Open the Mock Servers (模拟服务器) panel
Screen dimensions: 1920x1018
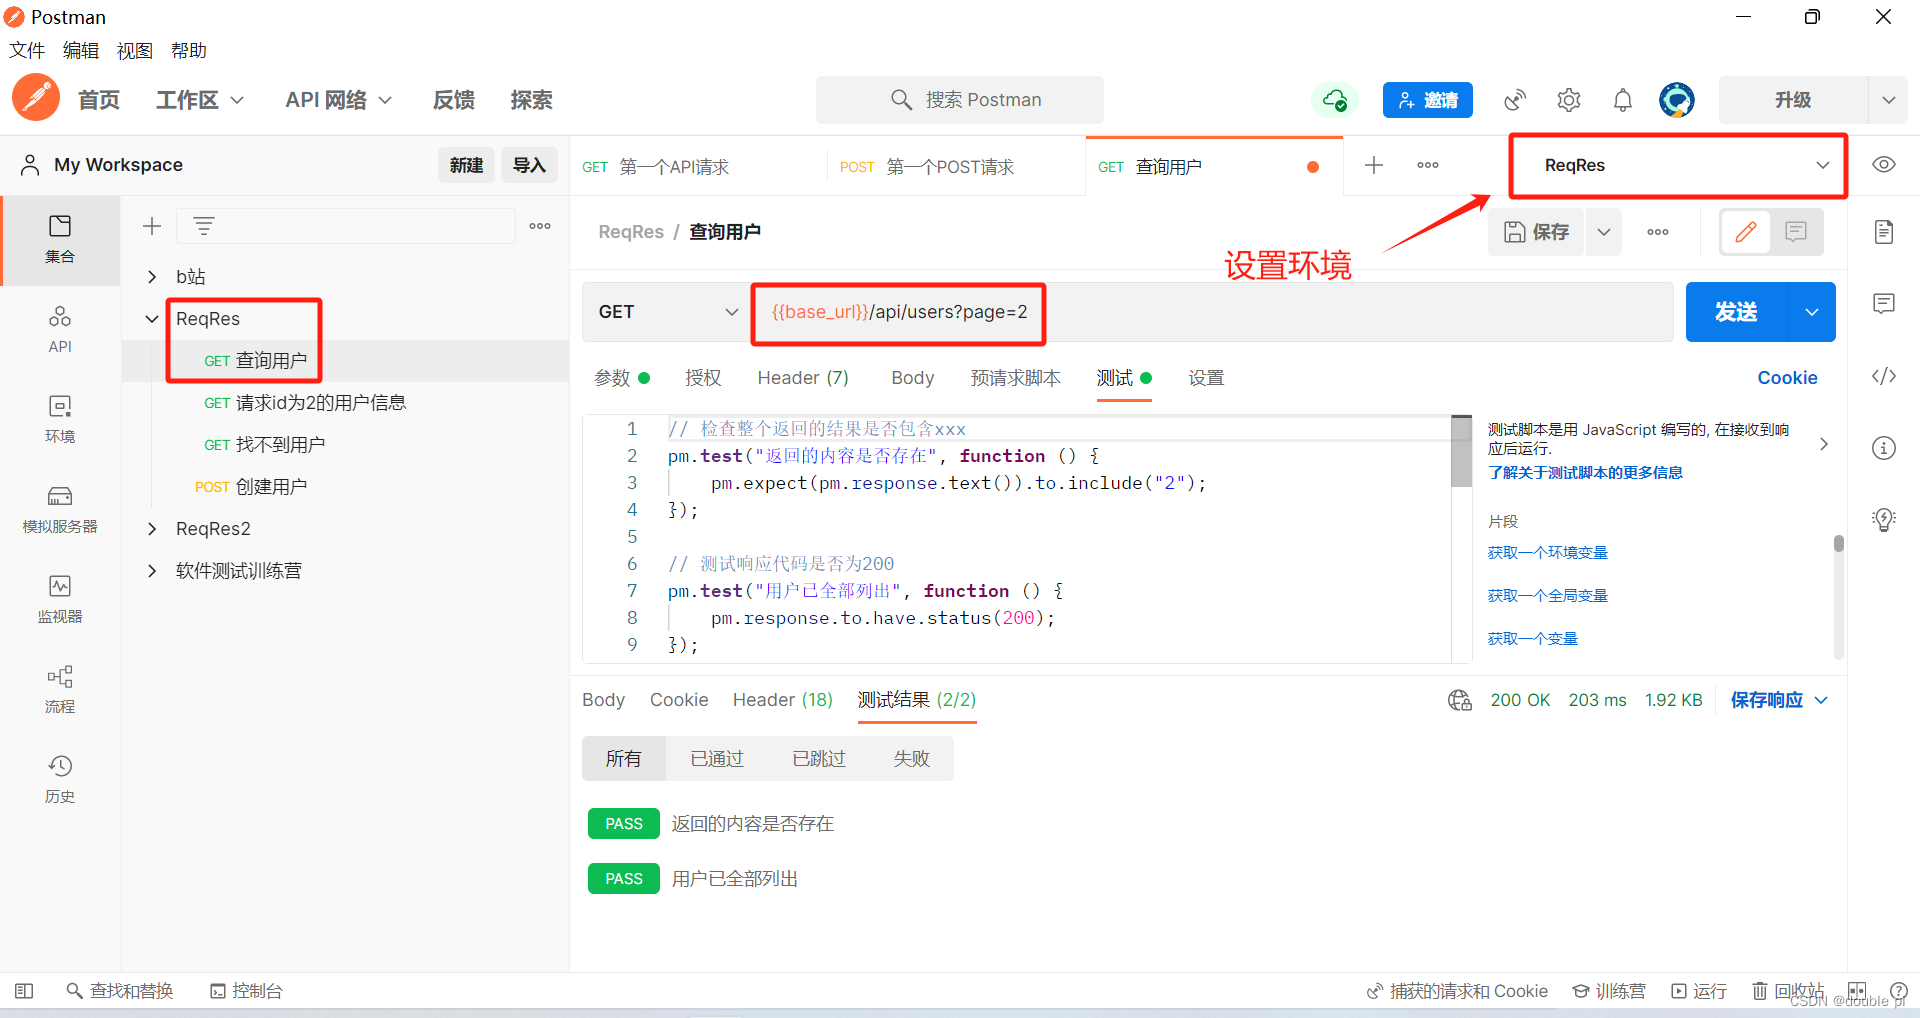(60, 510)
